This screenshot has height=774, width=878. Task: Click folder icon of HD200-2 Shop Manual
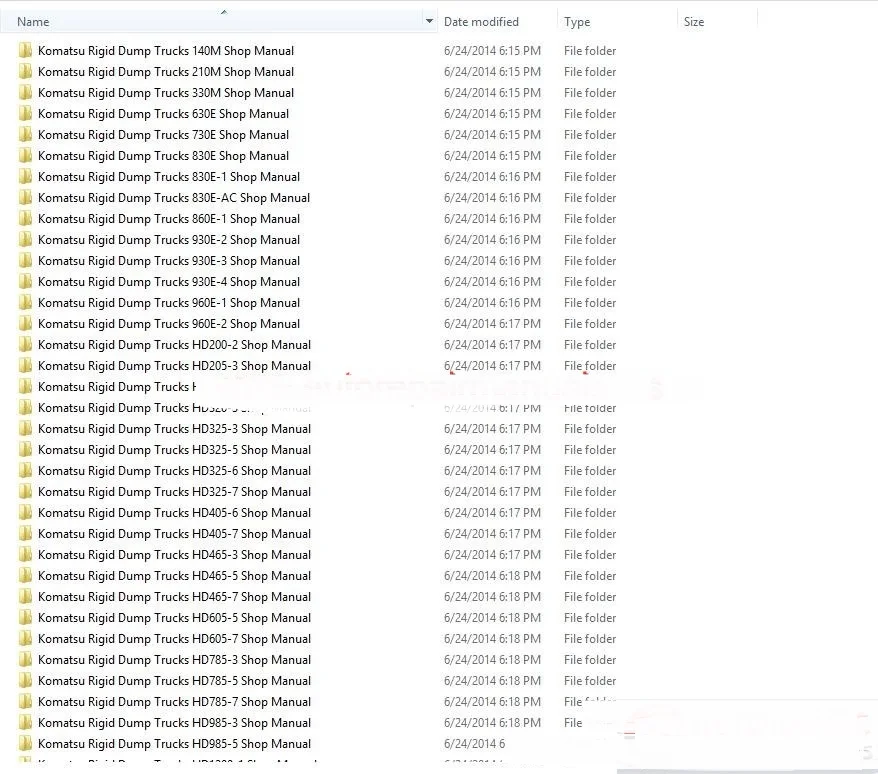[x=25, y=345]
